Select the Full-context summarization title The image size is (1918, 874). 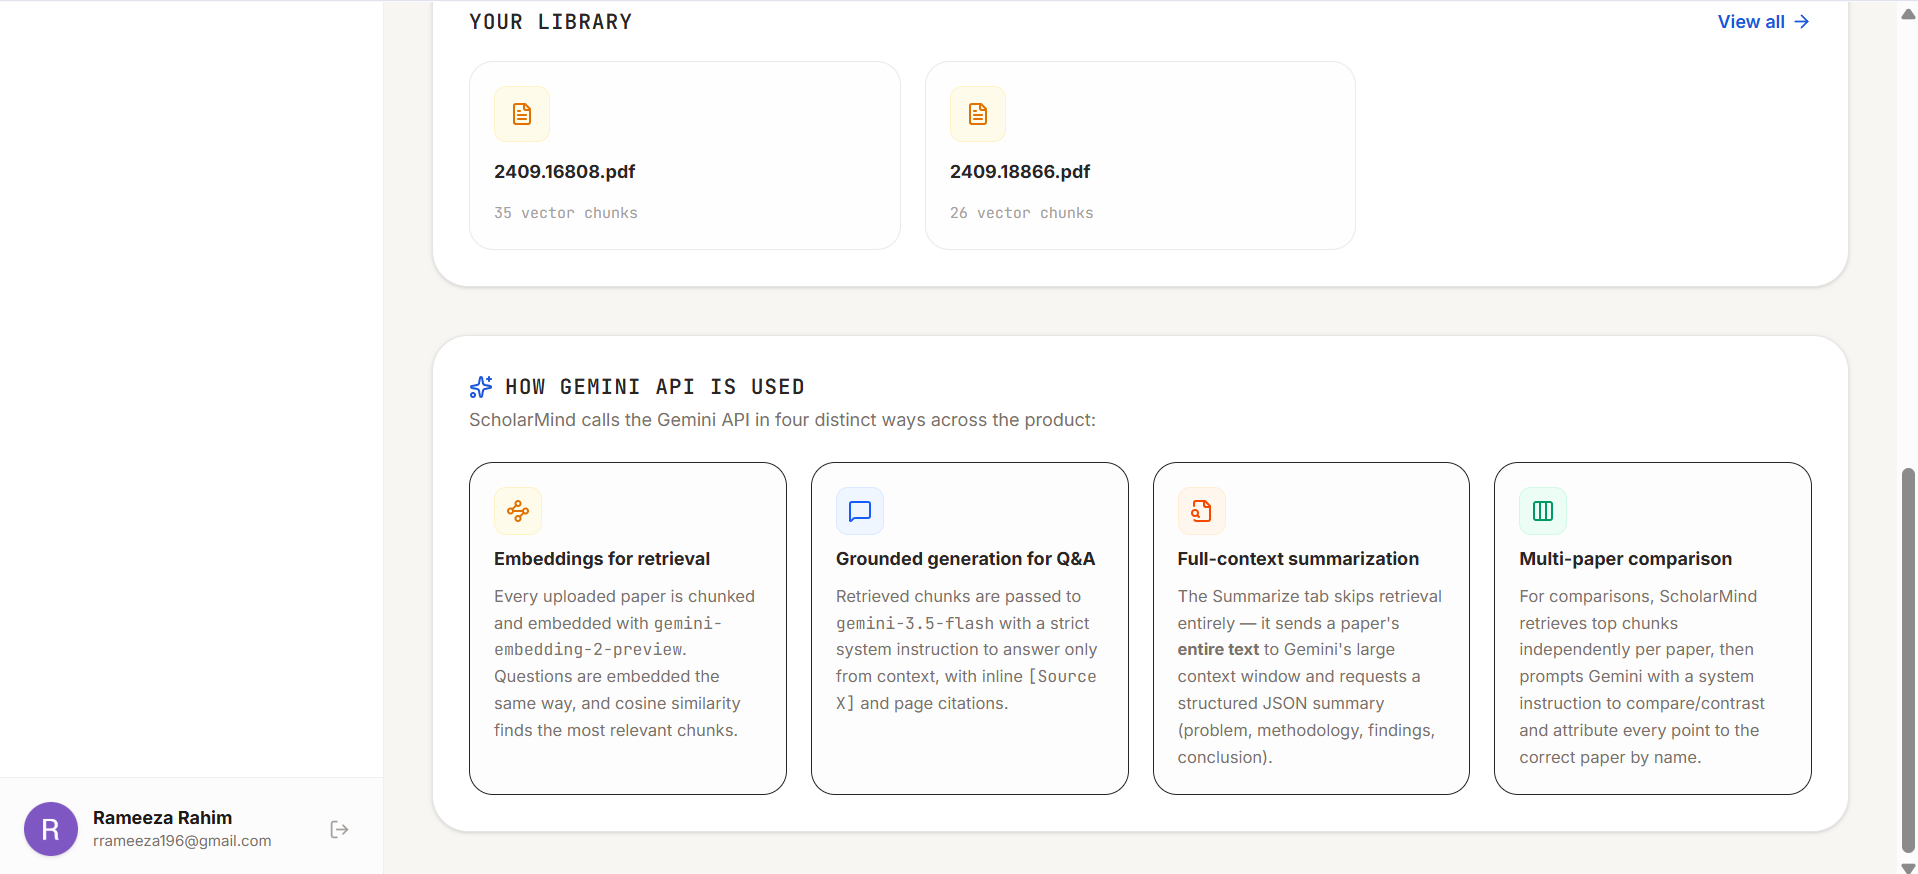point(1298,559)
